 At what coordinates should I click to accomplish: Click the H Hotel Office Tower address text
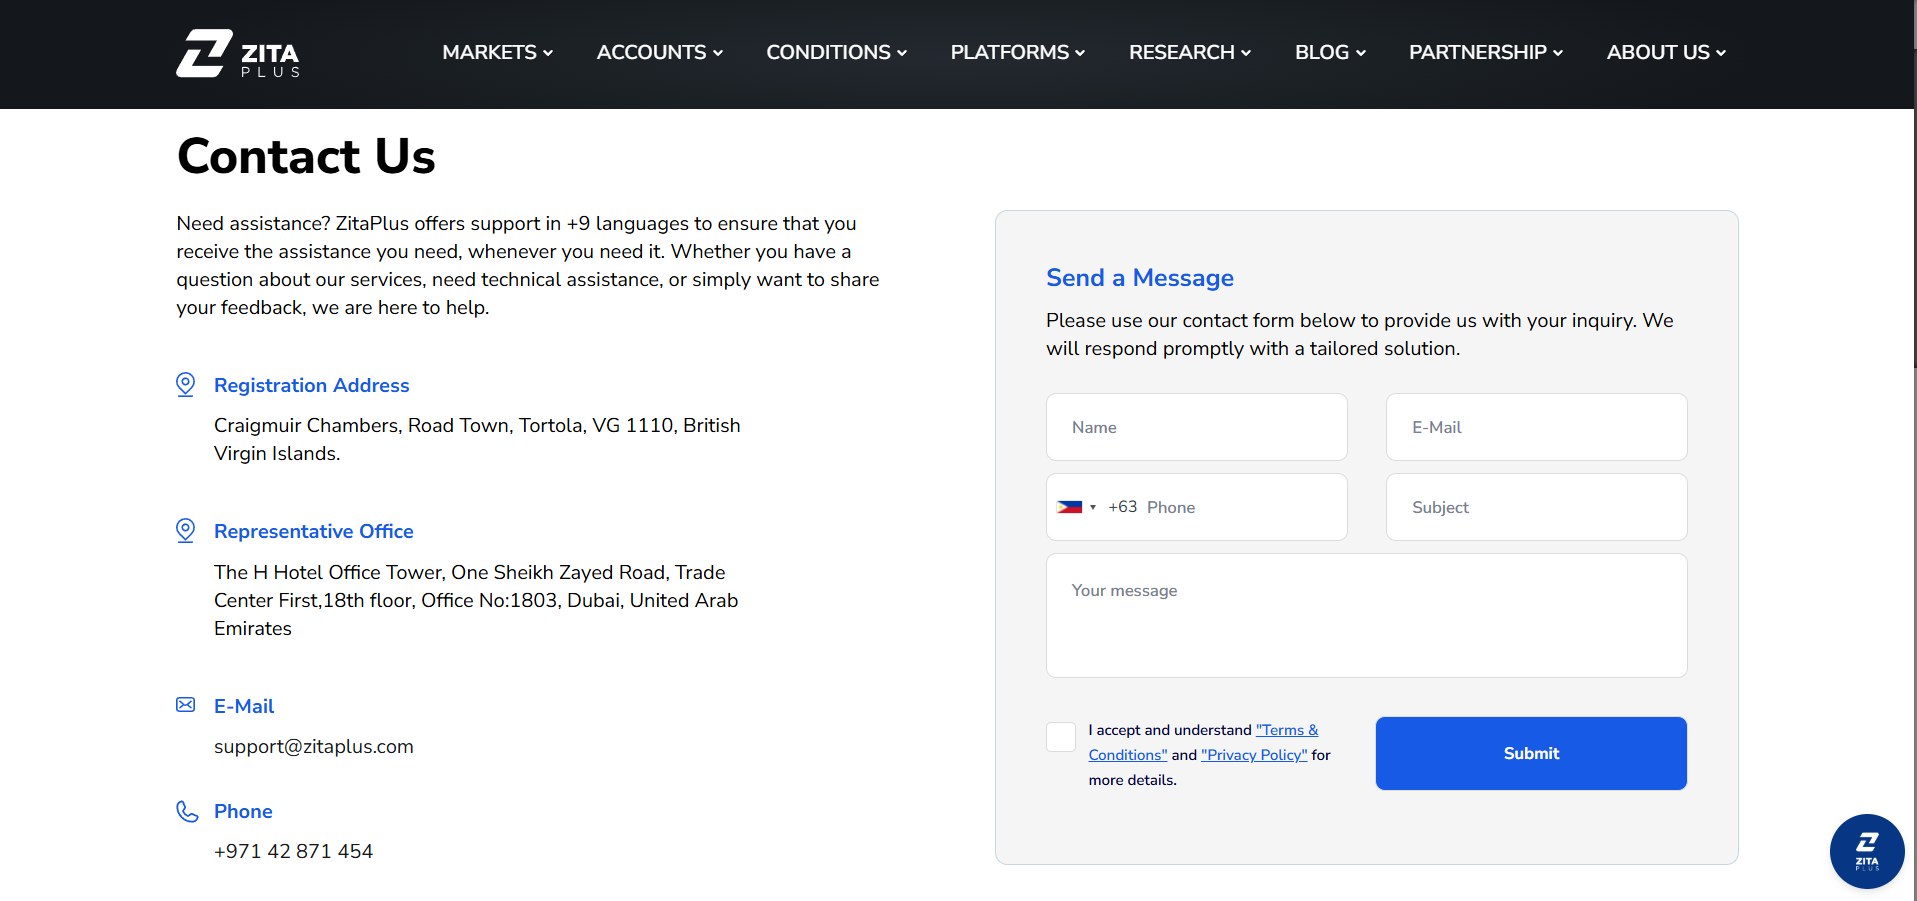coord(476,600)
